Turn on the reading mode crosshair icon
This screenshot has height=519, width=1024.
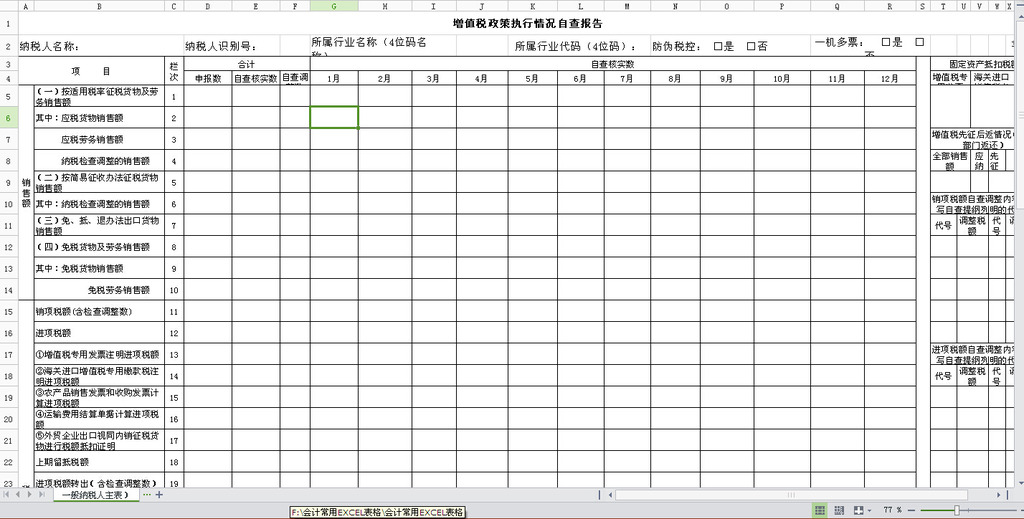(859, 510)
